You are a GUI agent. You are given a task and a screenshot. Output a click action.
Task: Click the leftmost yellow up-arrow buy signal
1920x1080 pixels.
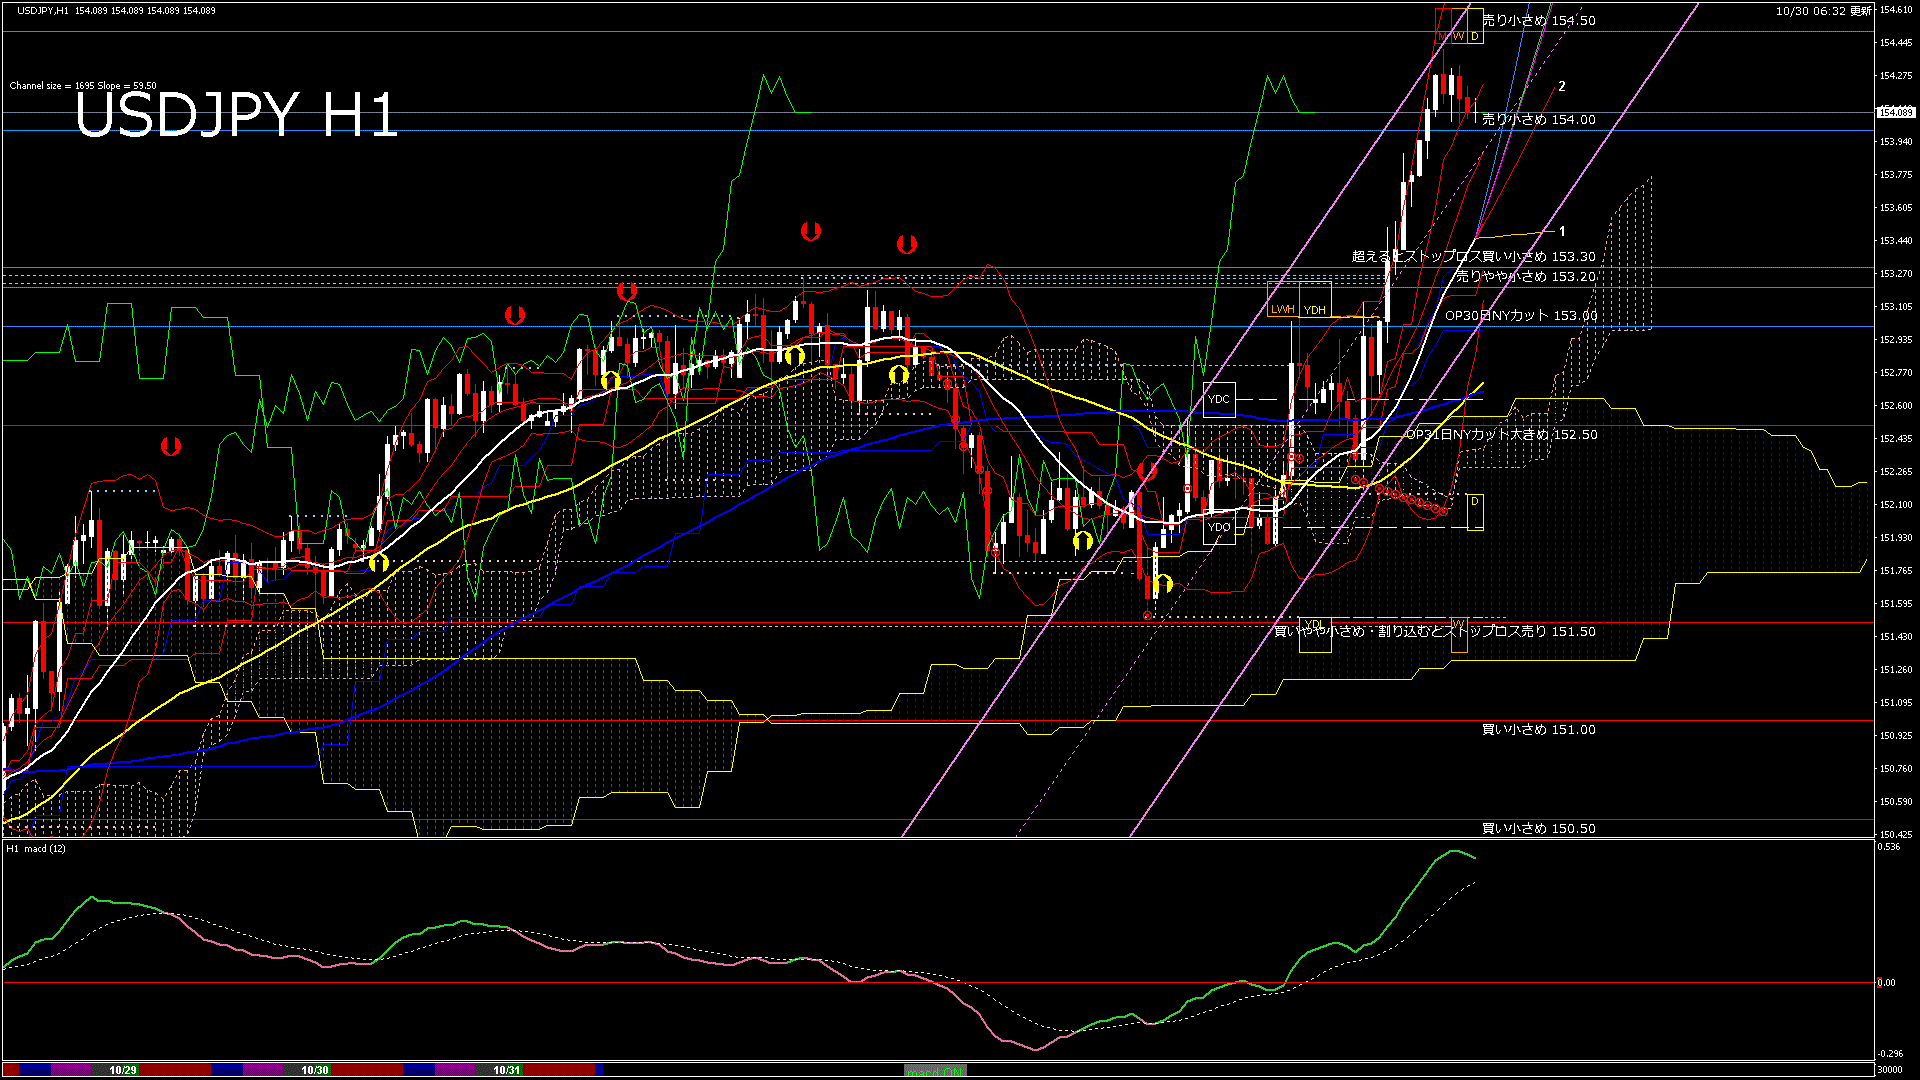pos(378,563)
